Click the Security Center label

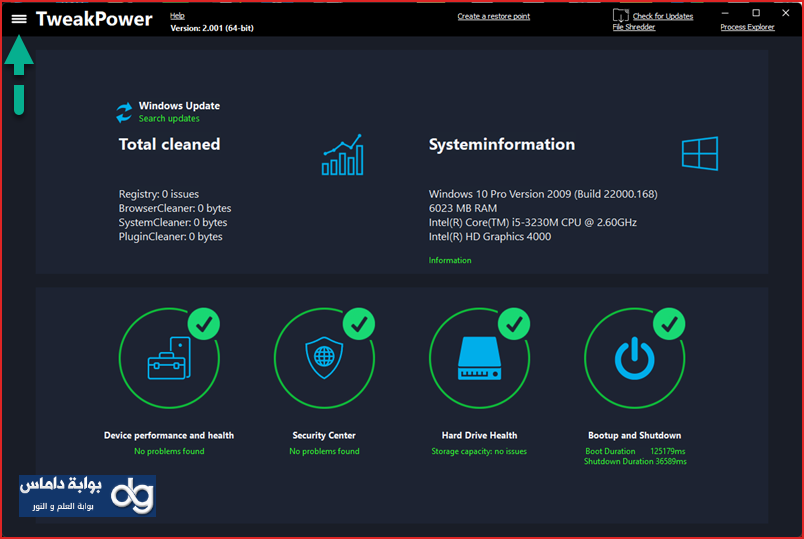coord(324,435)
